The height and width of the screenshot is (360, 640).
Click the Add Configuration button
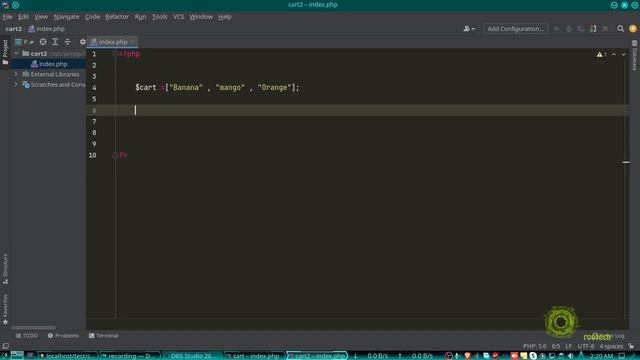pos(515,29)
